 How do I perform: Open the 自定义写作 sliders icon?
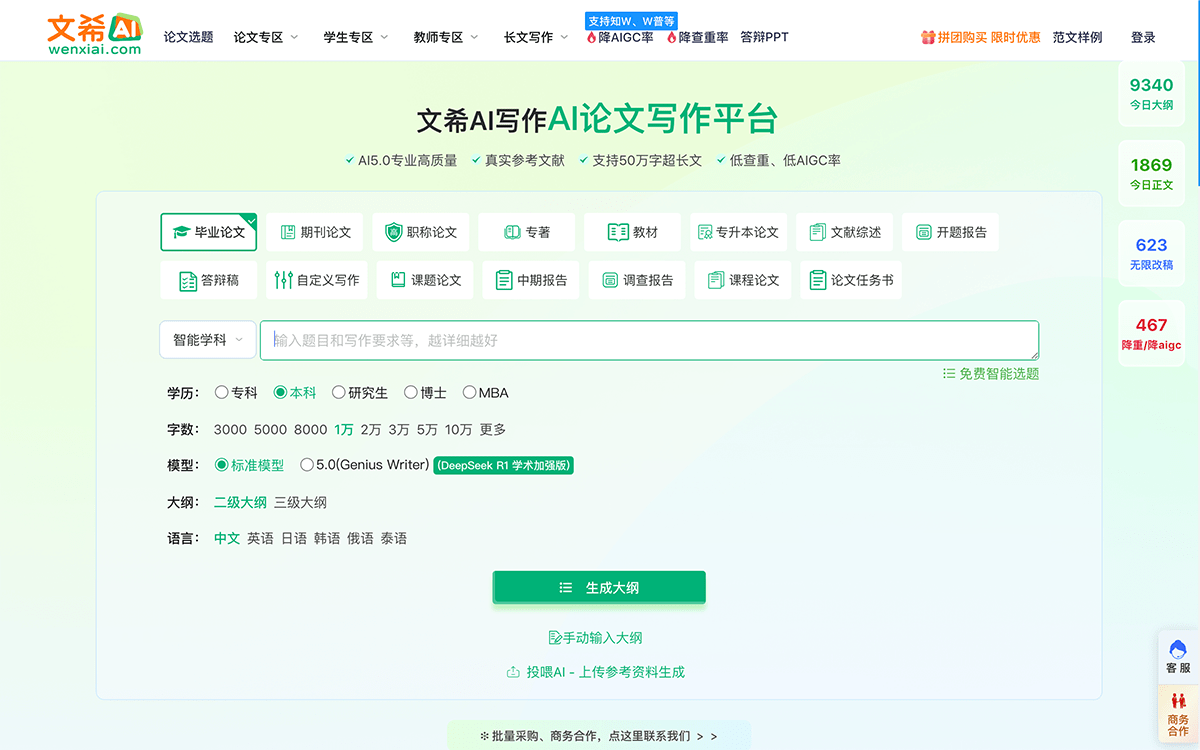[284, 280]
